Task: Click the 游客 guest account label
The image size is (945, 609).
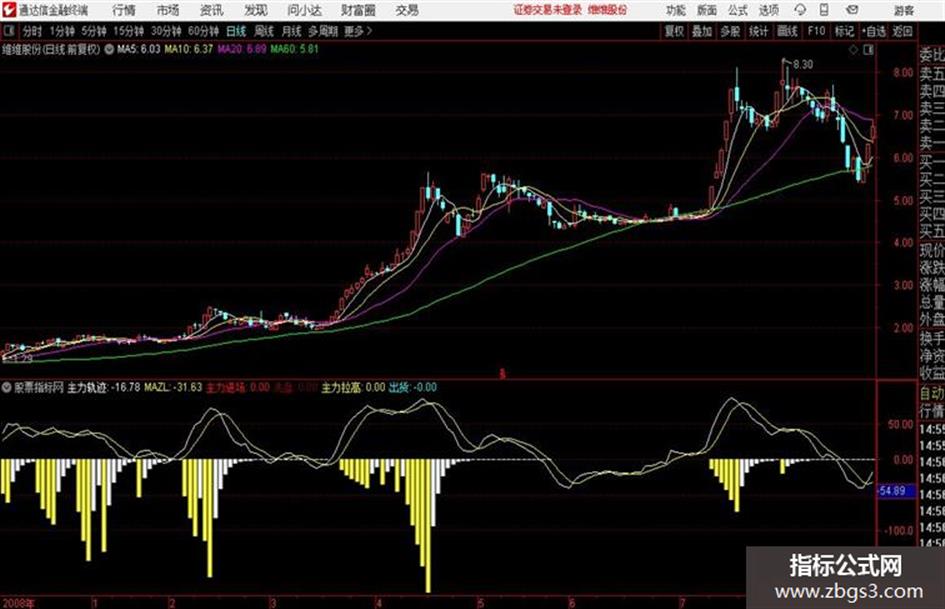Action: (903, 10)
